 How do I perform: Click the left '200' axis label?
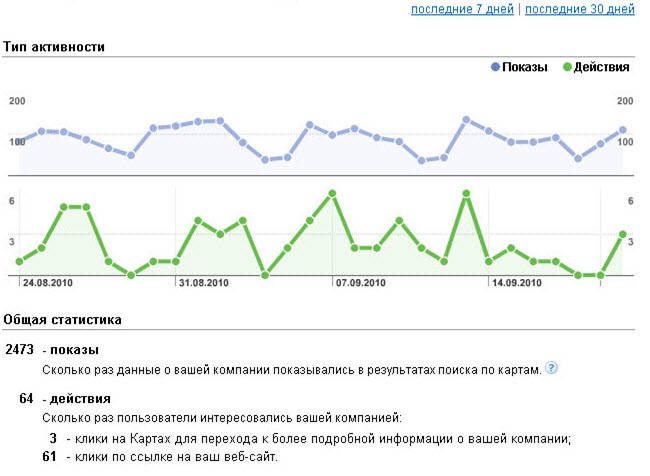point(17,101)
